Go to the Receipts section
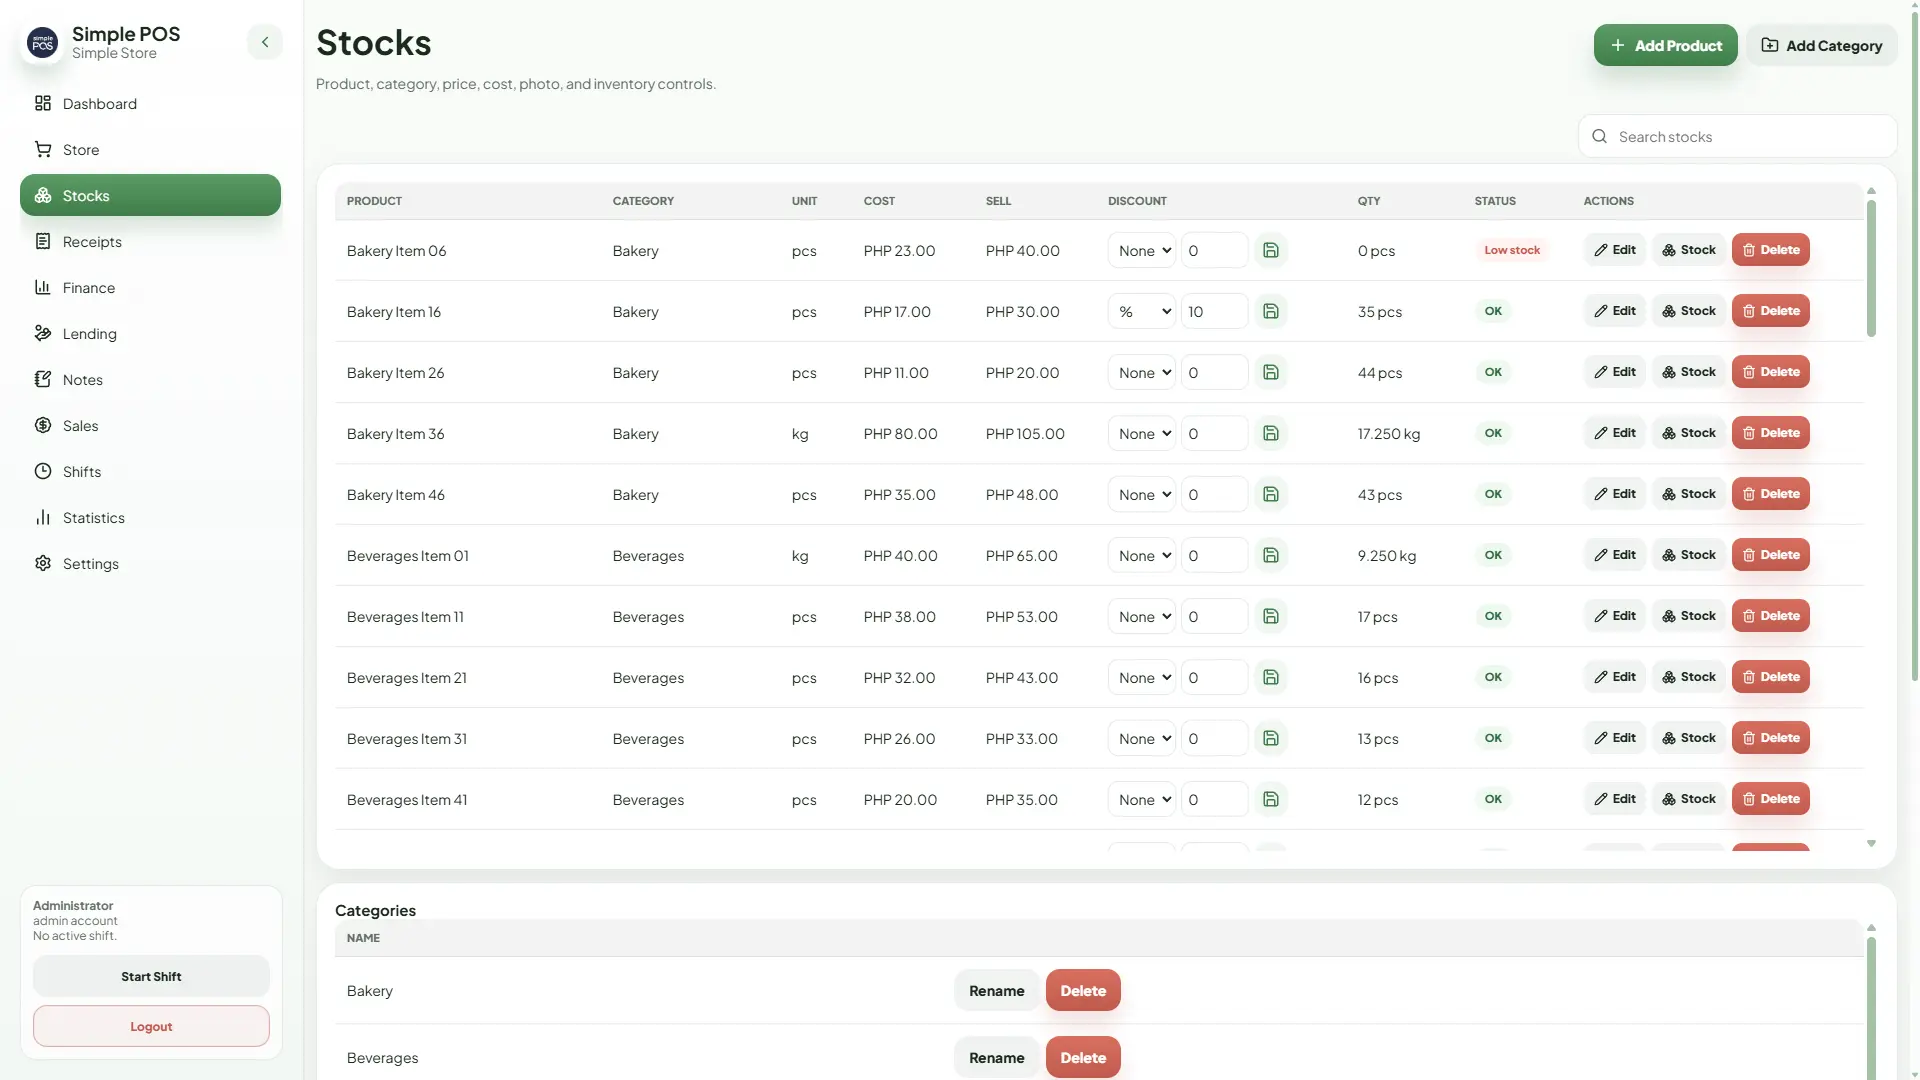The image size is (1920, 1080). (150, 241)
